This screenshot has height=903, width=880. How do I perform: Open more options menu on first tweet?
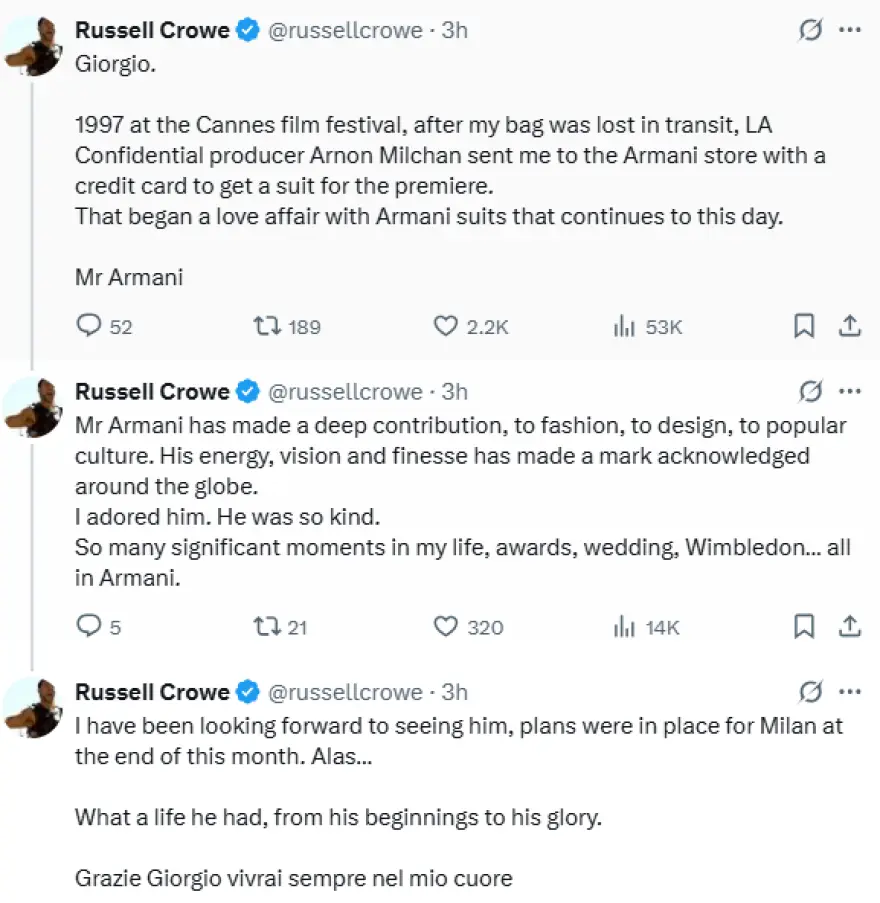click(x=850, y=30)
